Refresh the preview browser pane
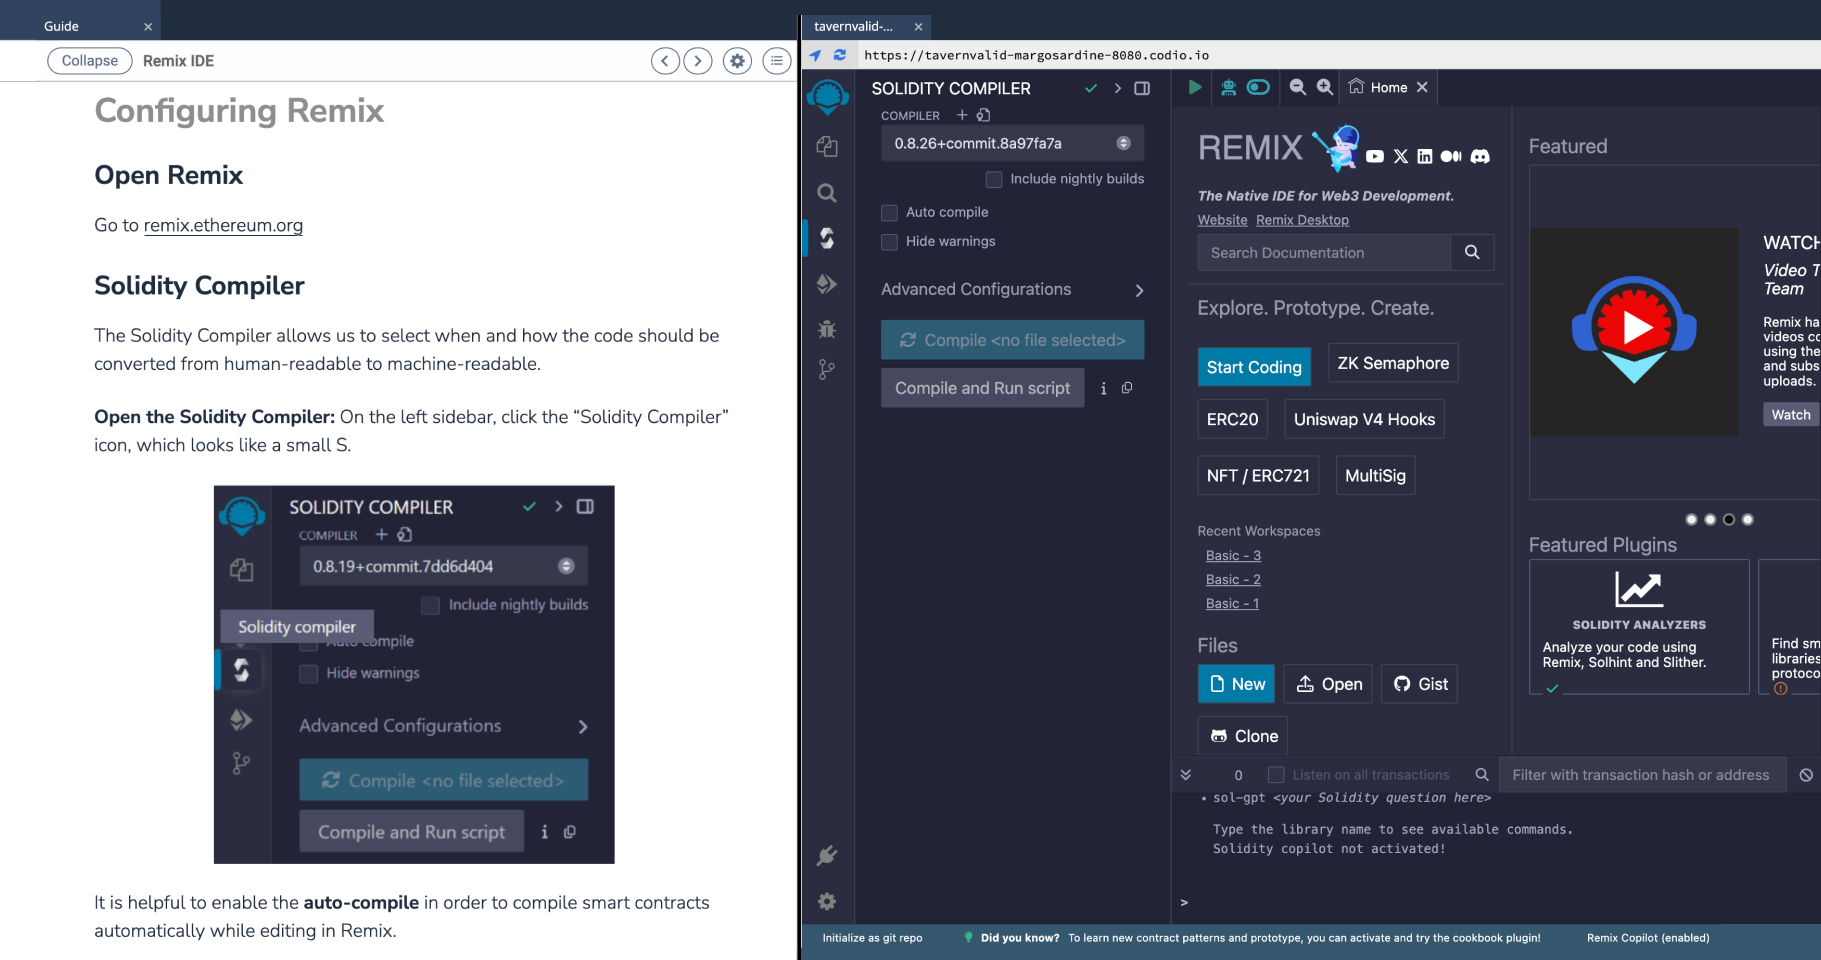 [840, 55]
